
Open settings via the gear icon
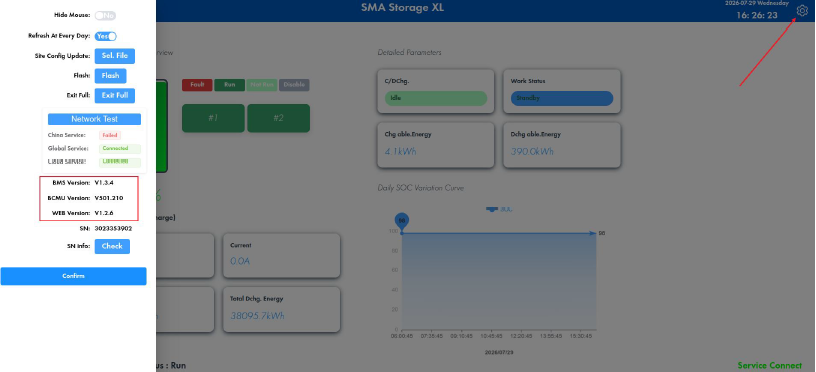[x=802, y=10]
